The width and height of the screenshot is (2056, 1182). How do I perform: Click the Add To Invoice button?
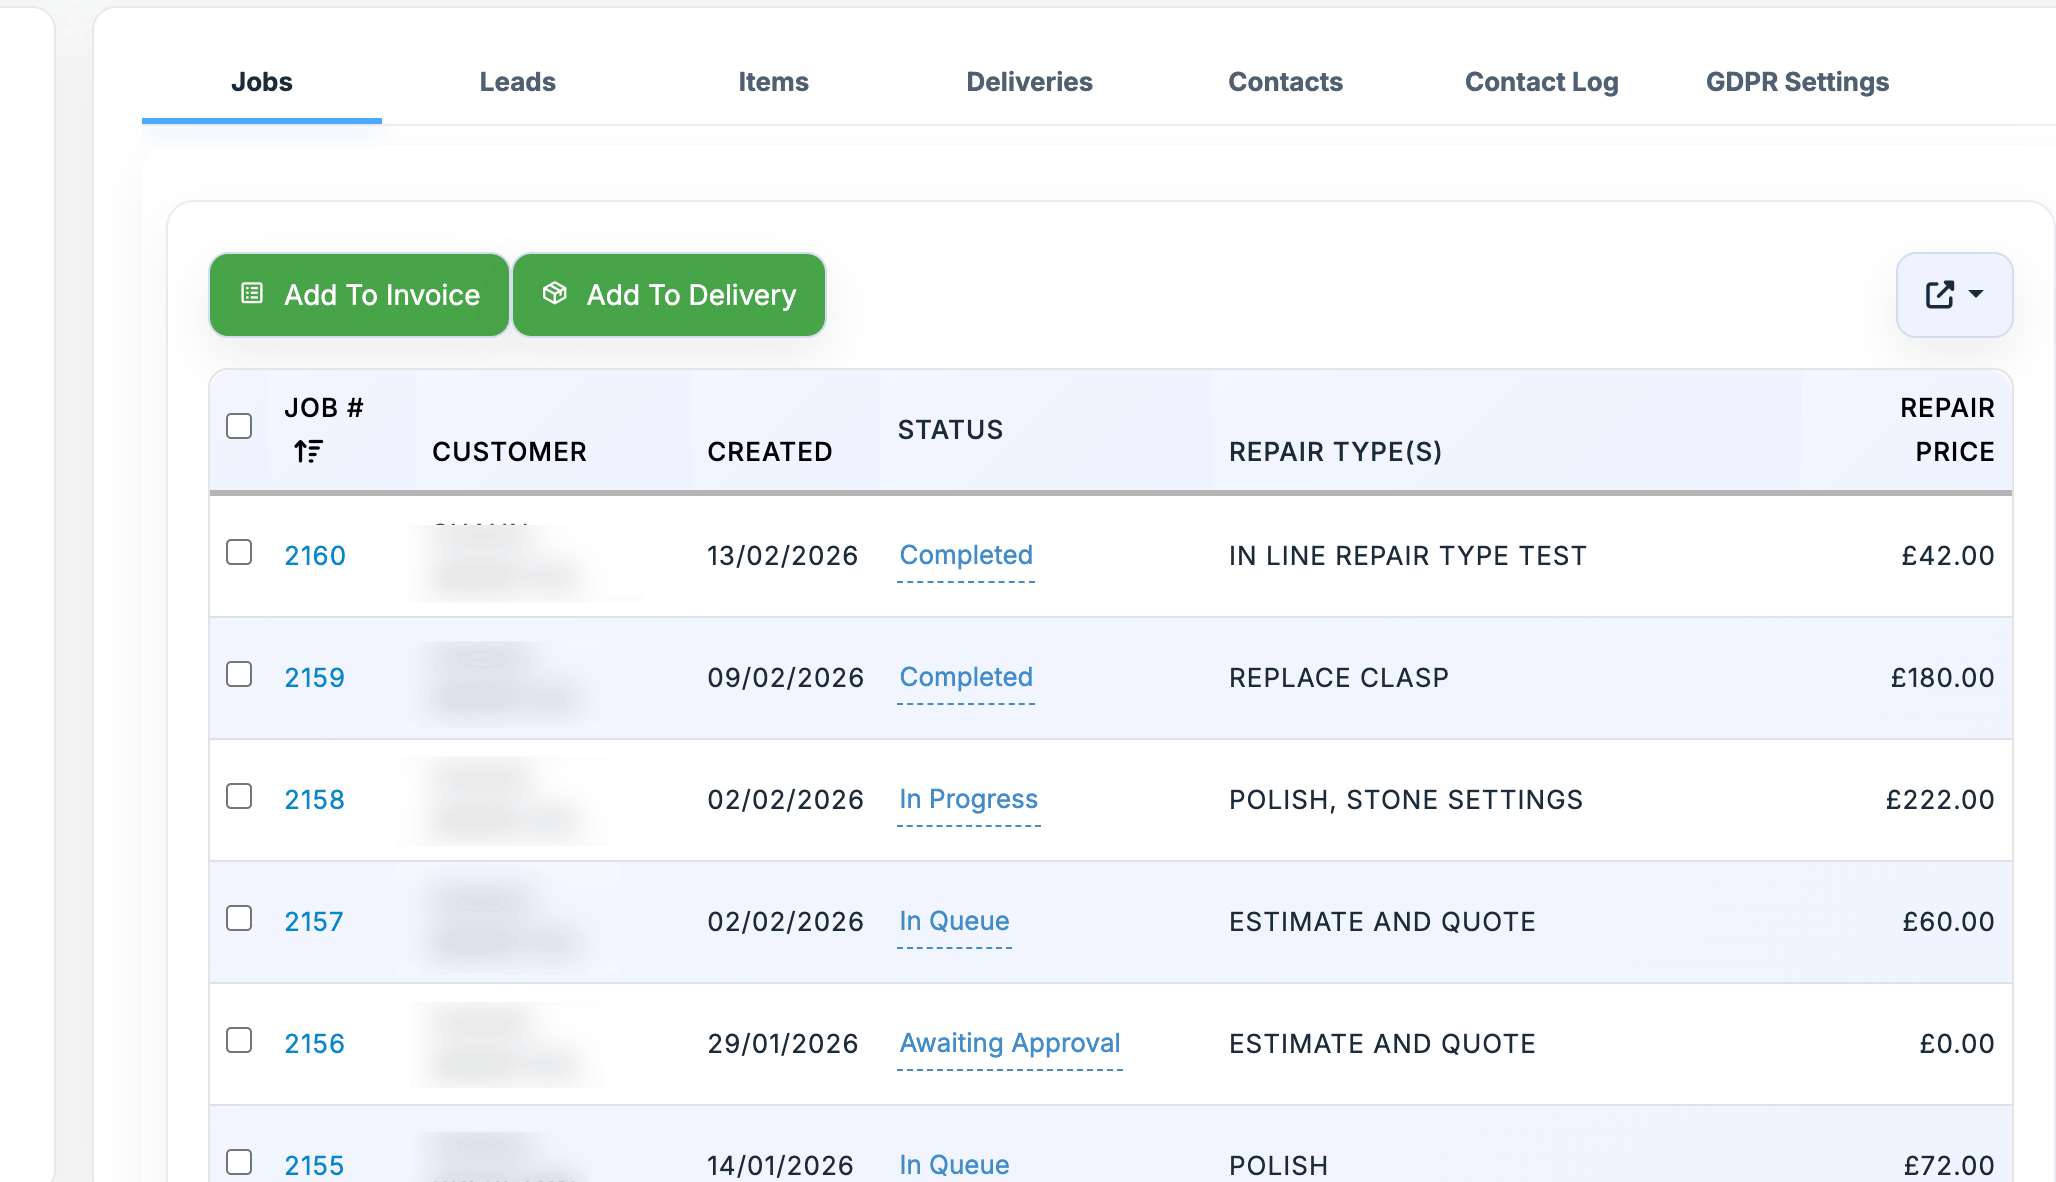coord(360,295)
